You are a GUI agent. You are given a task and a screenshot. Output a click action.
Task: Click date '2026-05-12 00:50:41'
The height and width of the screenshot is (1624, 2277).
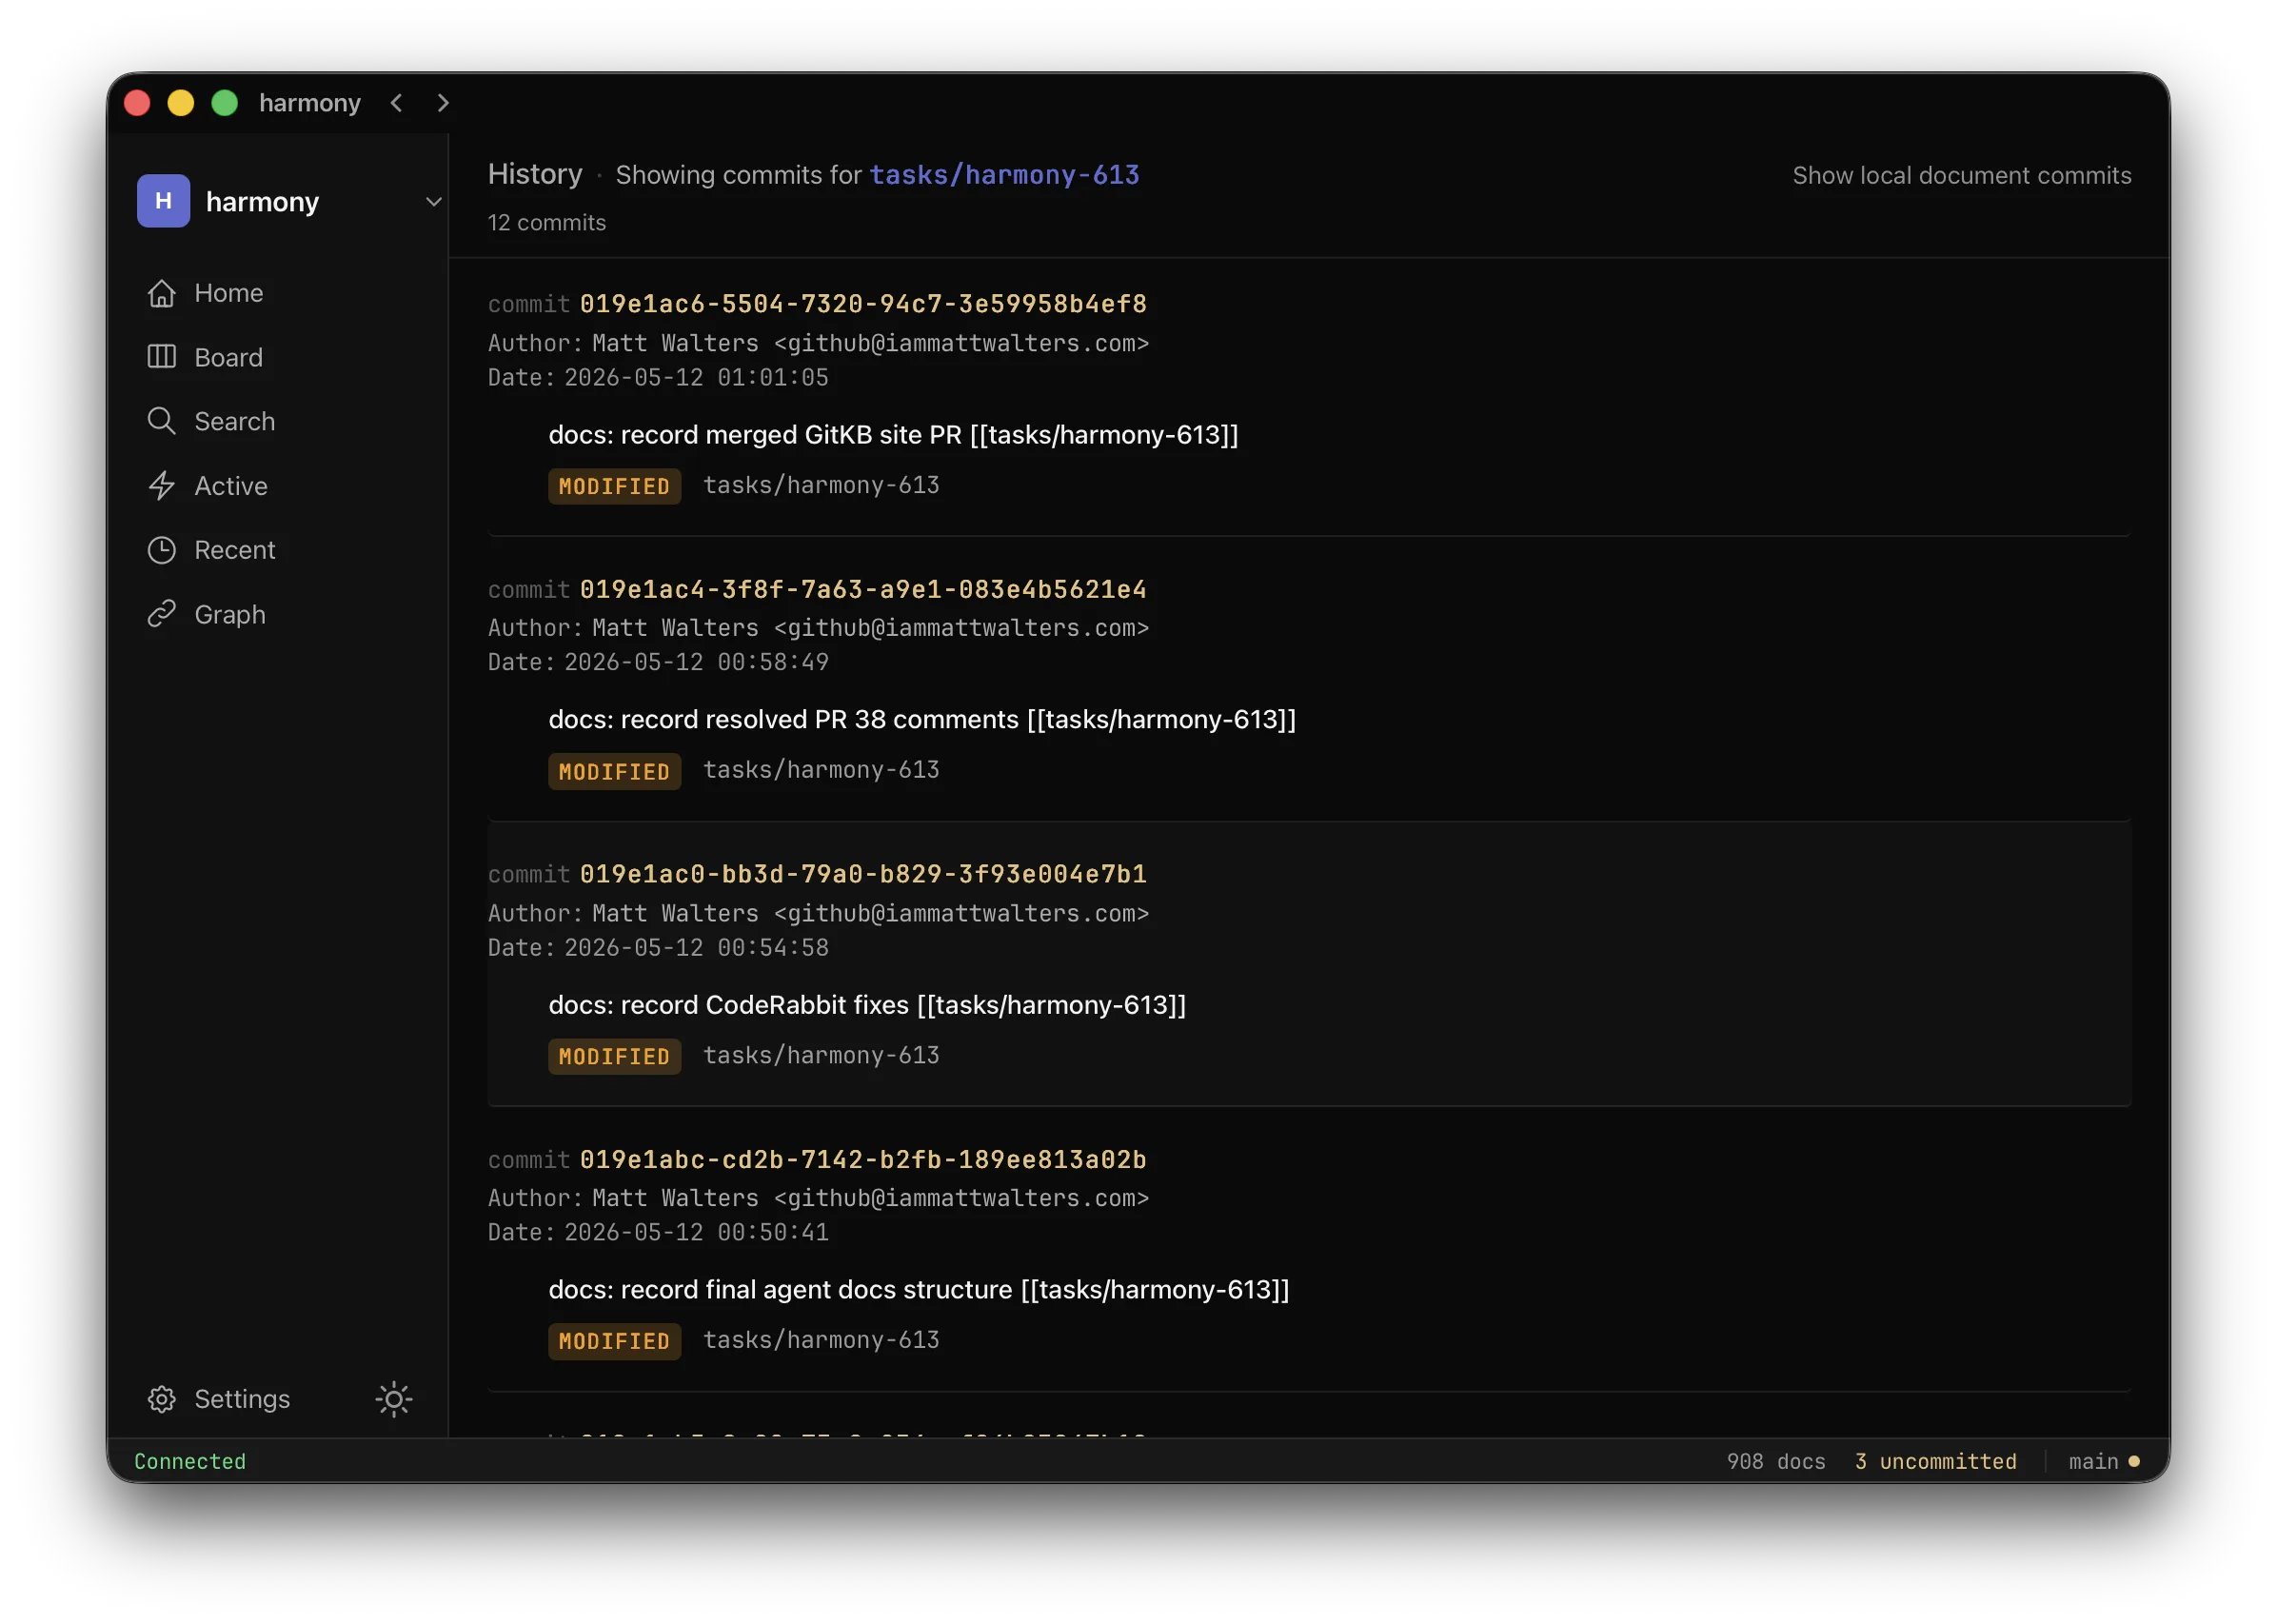pyautogui.click(x=696, y=1233)
